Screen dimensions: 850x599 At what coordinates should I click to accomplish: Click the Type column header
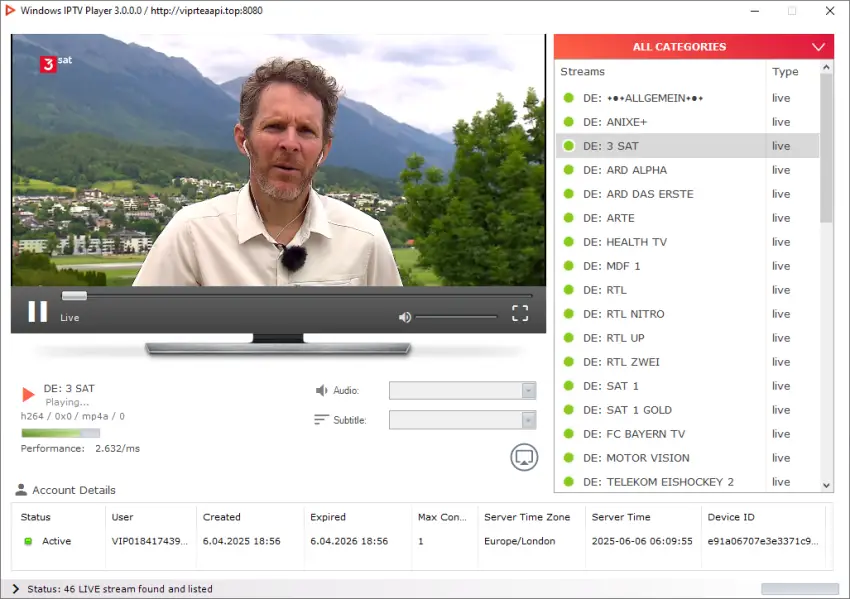pyautogui.click(x=785, y=72)
